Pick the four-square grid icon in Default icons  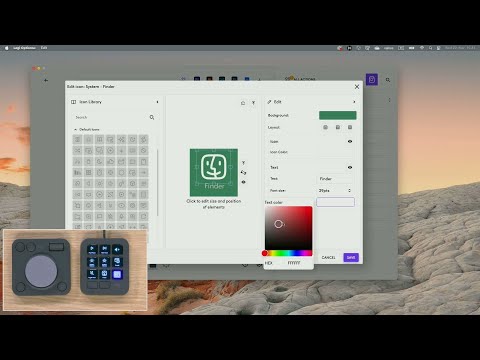coord(88,172)
